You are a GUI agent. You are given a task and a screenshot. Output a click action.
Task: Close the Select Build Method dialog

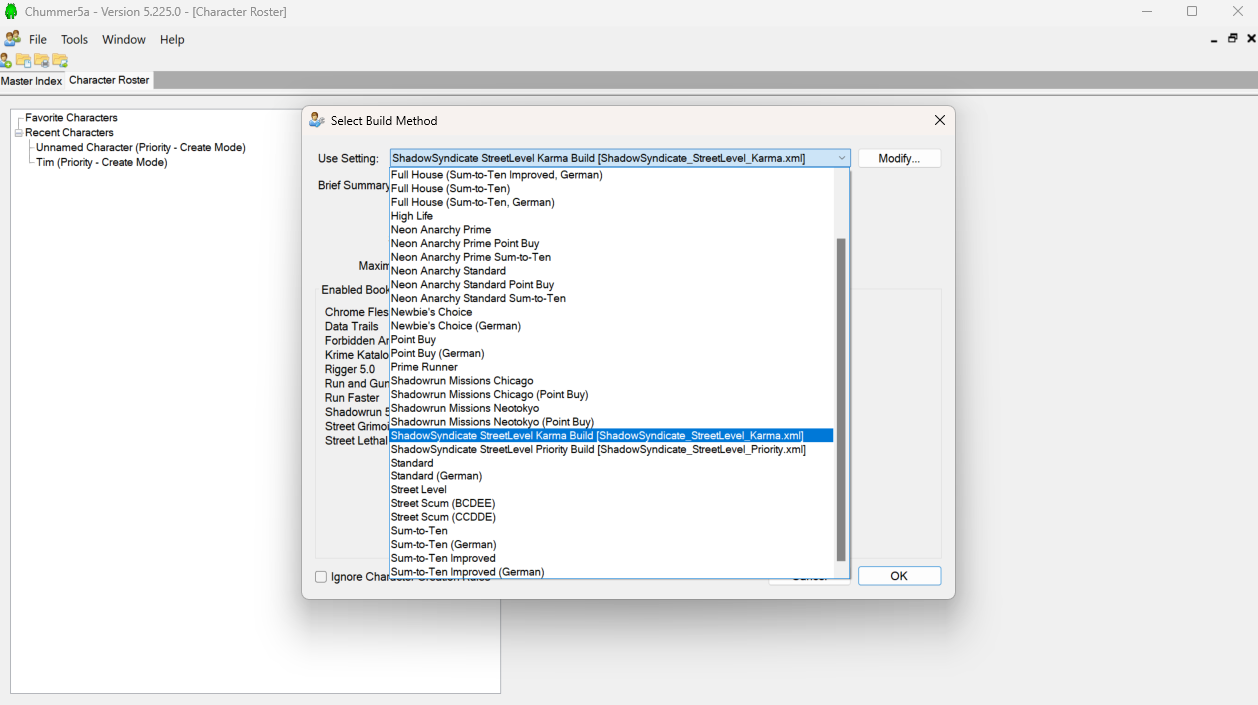pyautogui.click(x=939, y=120)
